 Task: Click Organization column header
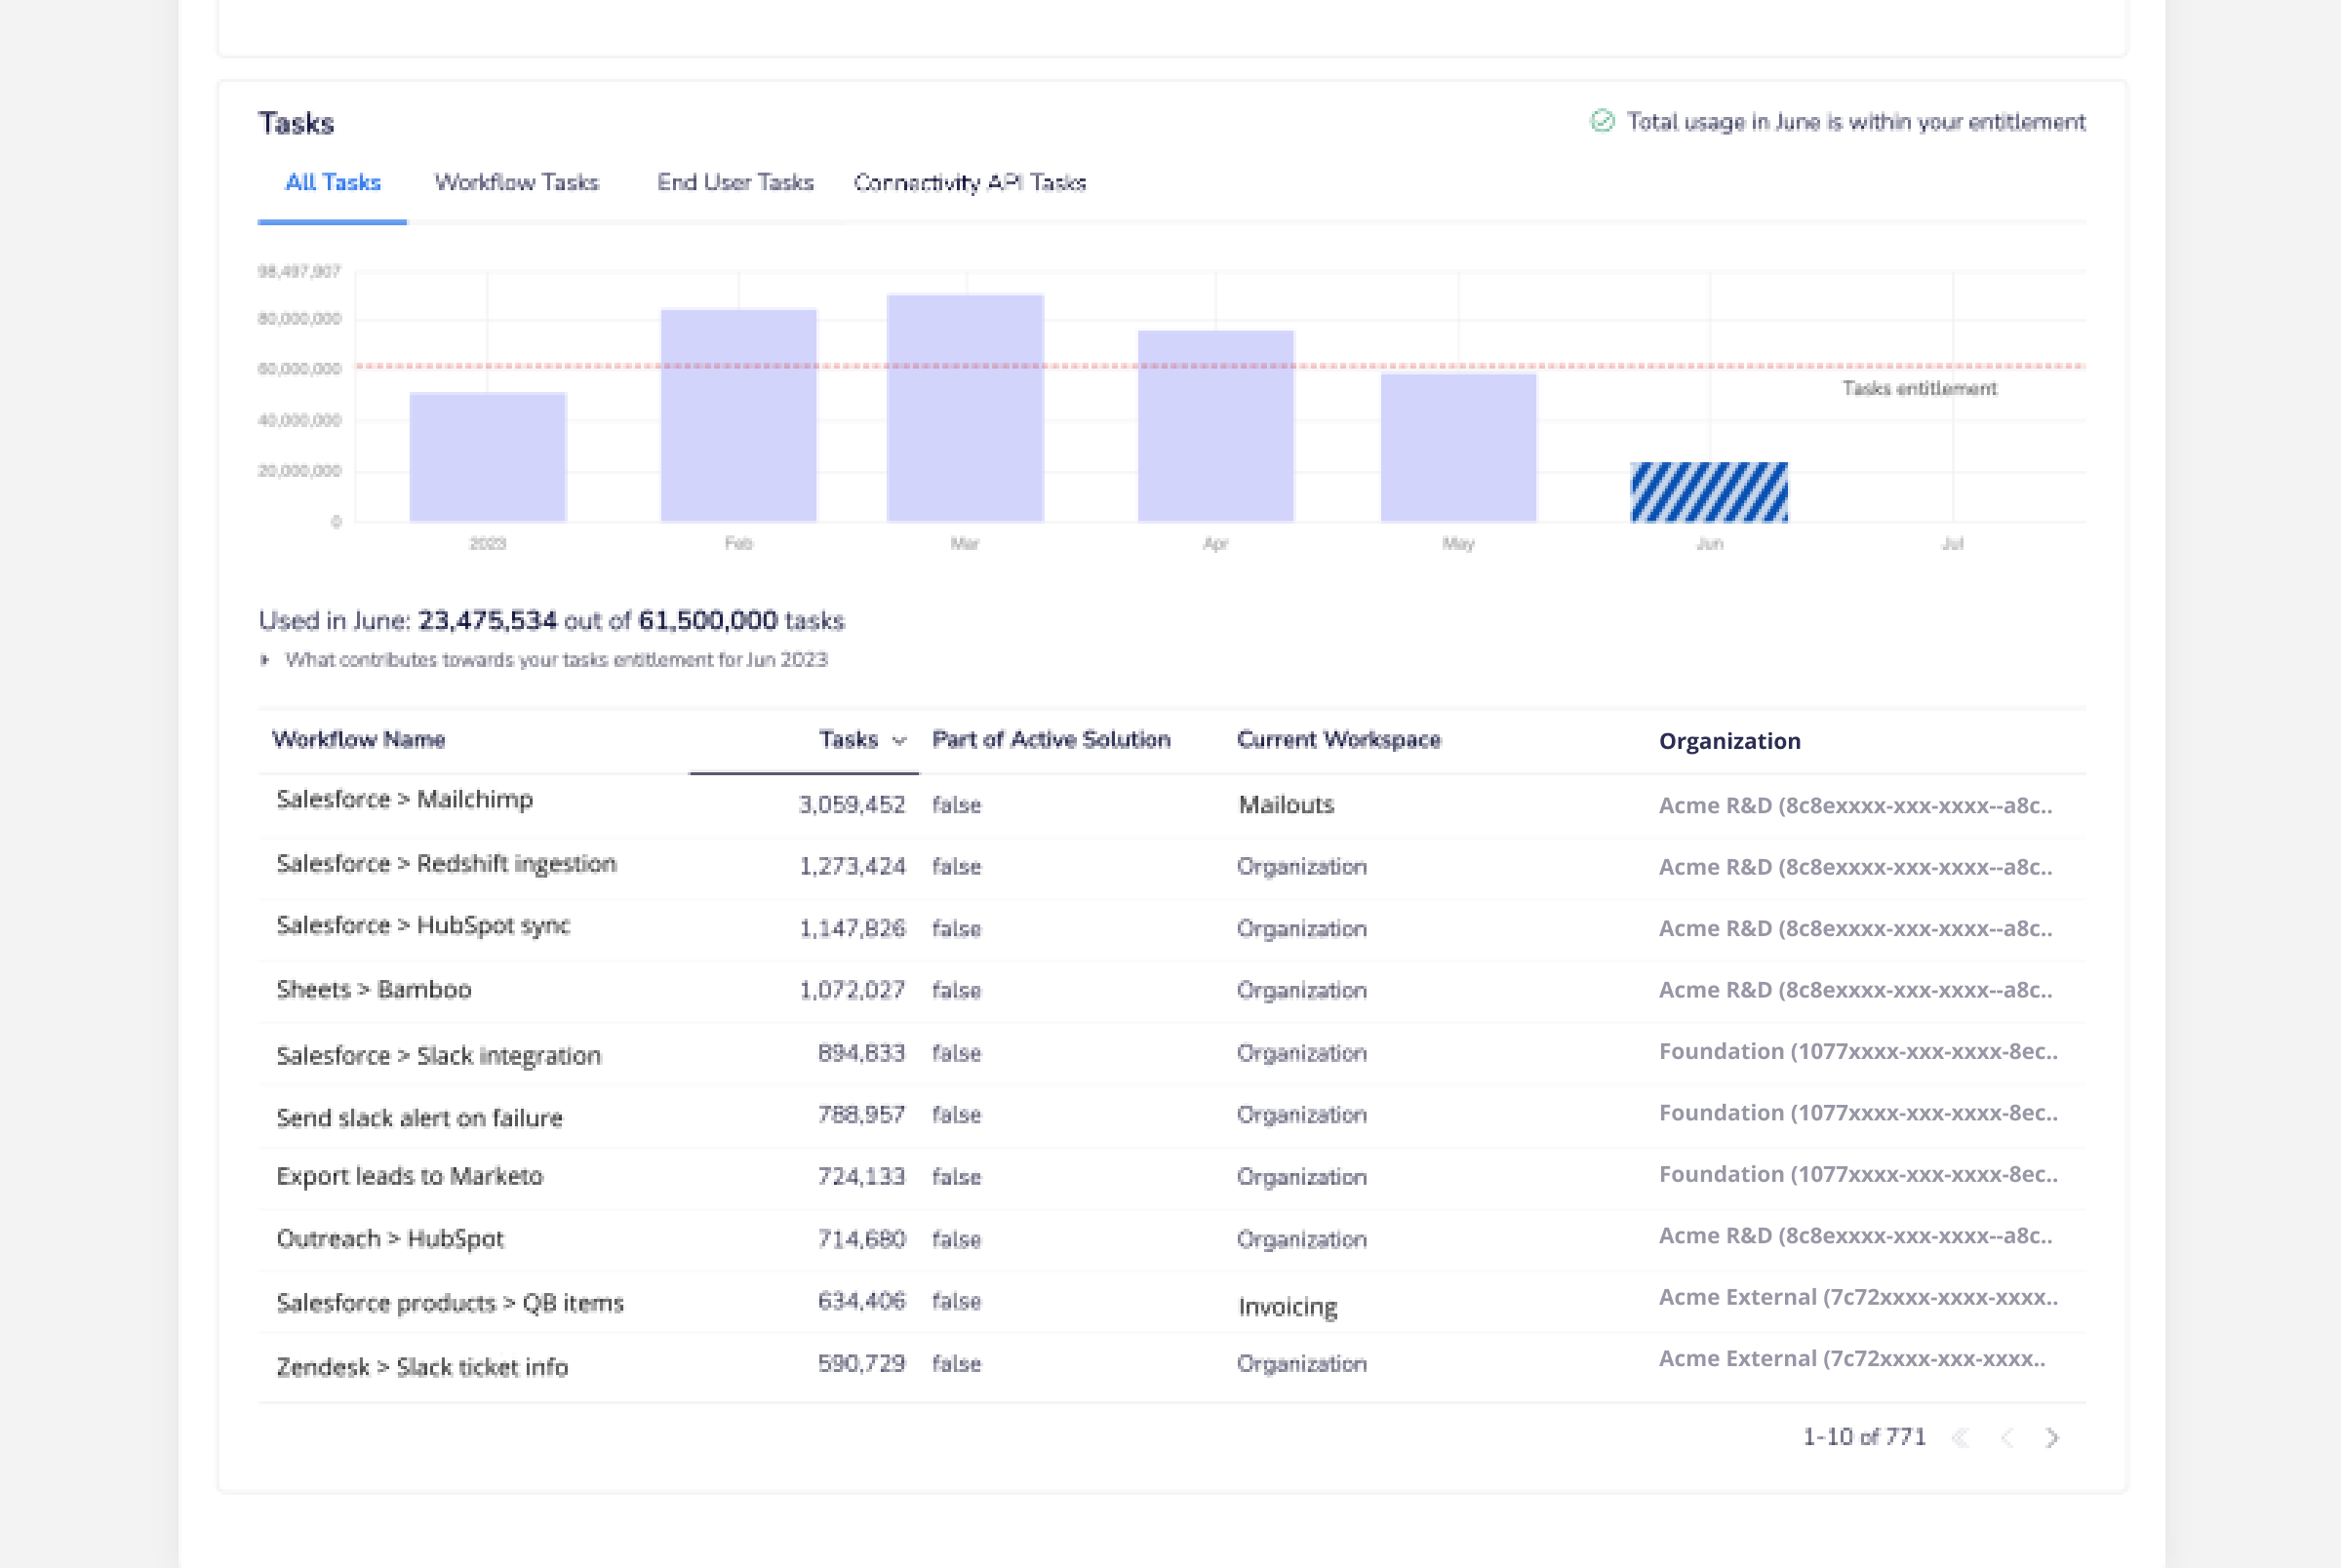point(1729,741)
